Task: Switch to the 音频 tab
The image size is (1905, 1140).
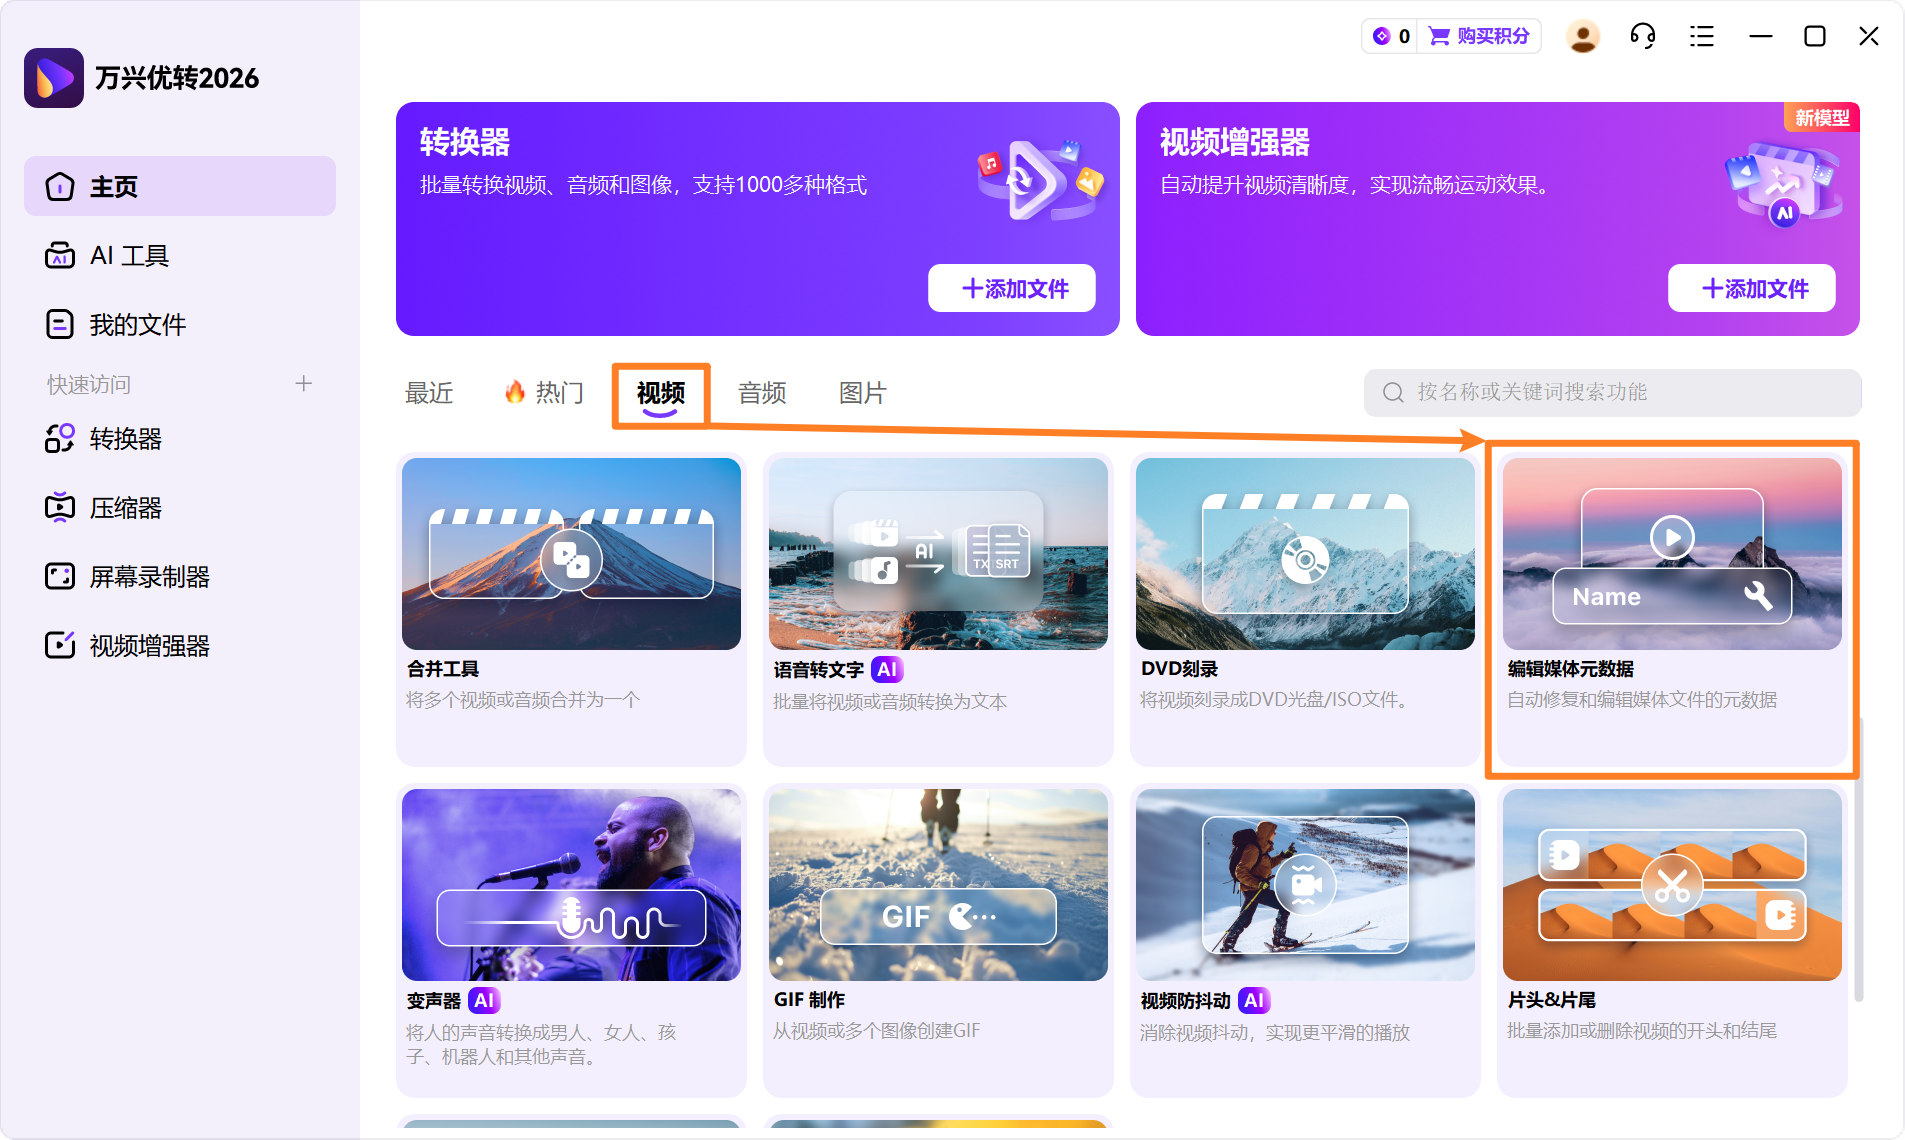Action: click(761, 392)
